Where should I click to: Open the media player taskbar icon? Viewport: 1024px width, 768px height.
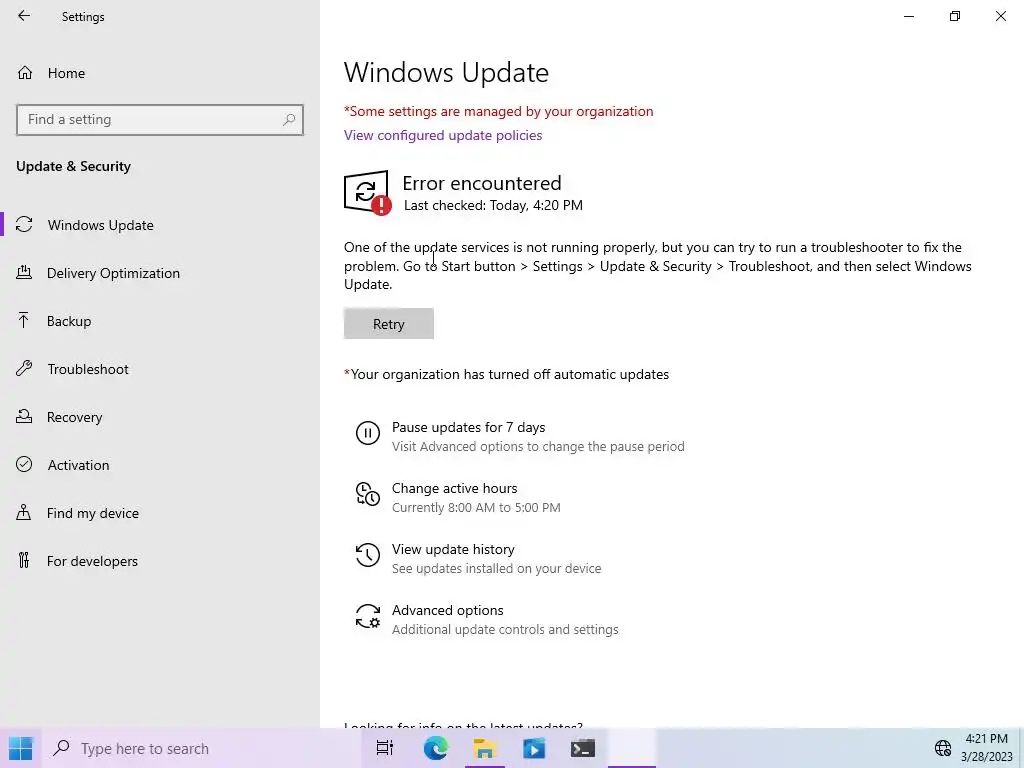(534, 748)
